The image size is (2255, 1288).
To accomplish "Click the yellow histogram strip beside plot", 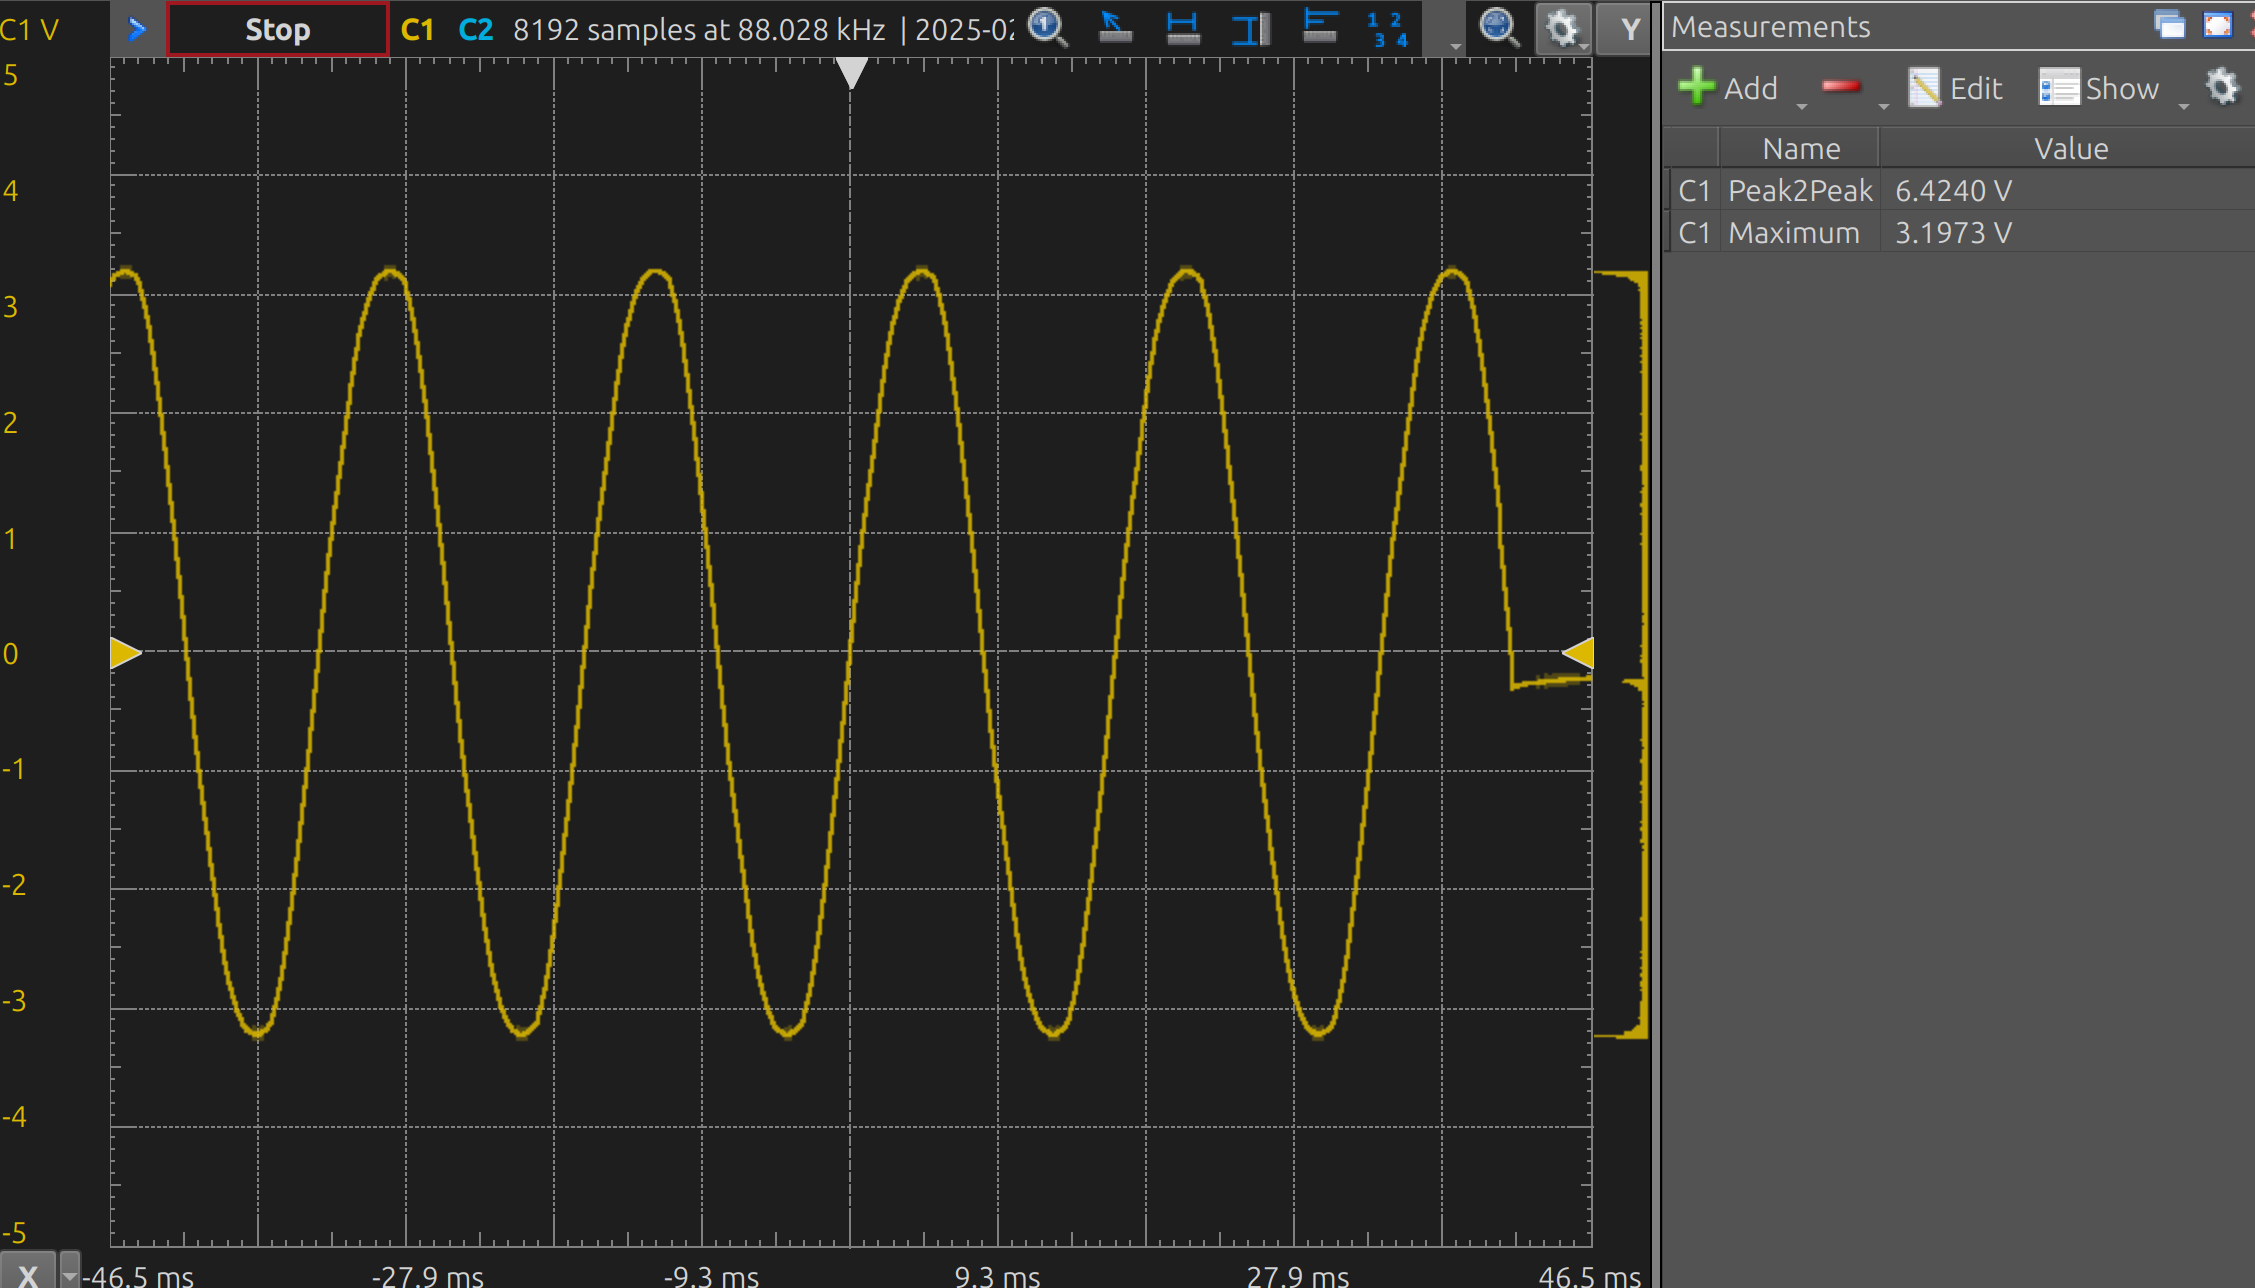I will click(1621, 654).
